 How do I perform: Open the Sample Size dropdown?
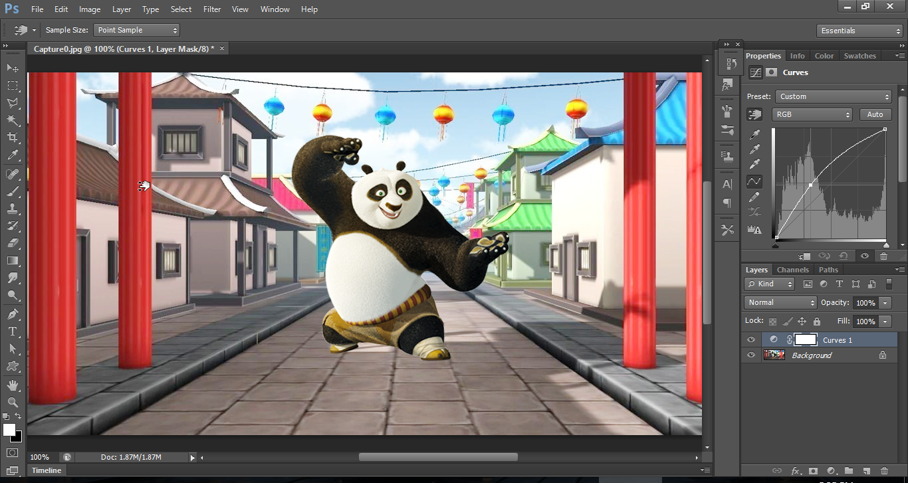pyautogui.click(x=136, y=30)
